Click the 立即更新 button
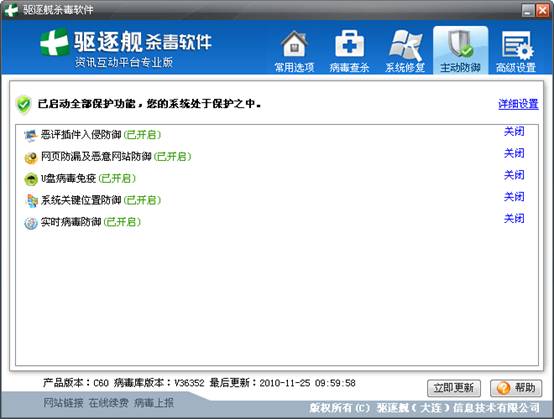554x419 pixels. pos(454,388)
